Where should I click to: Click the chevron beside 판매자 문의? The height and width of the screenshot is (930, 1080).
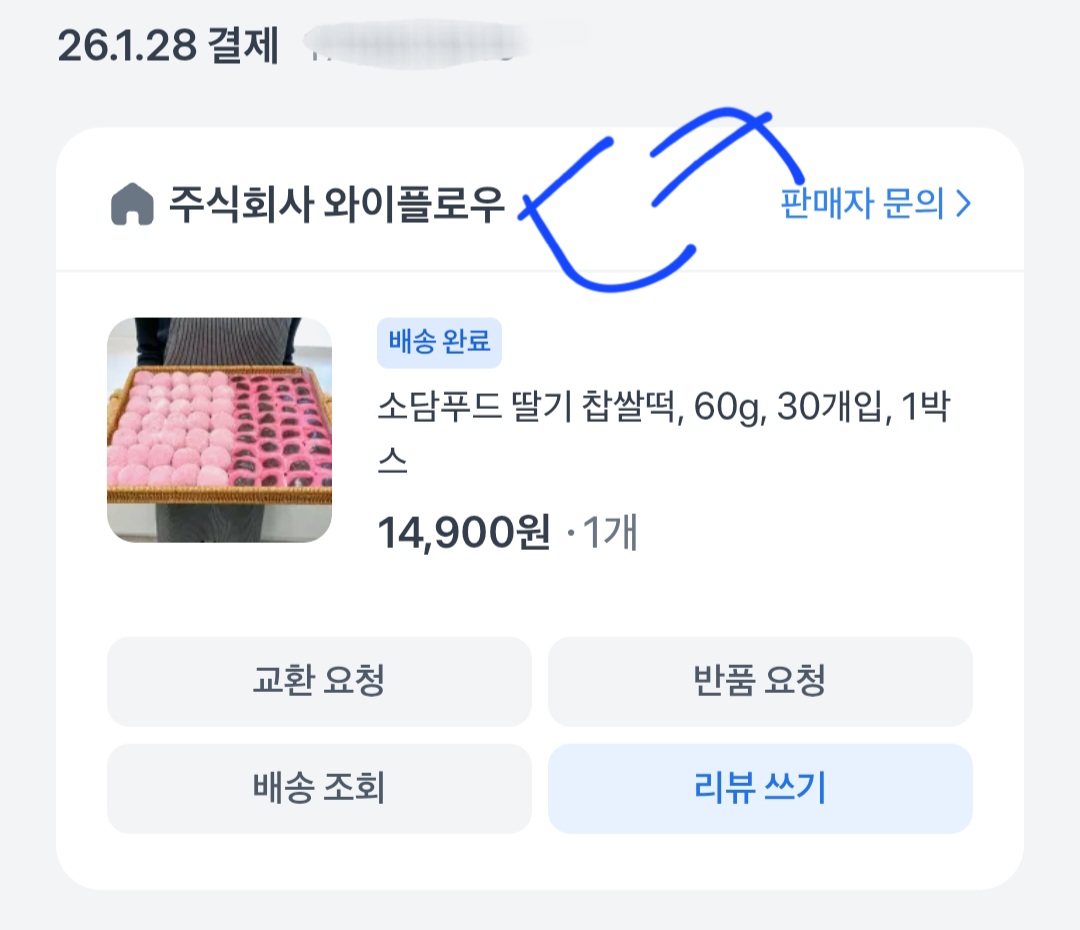point(963,204)
